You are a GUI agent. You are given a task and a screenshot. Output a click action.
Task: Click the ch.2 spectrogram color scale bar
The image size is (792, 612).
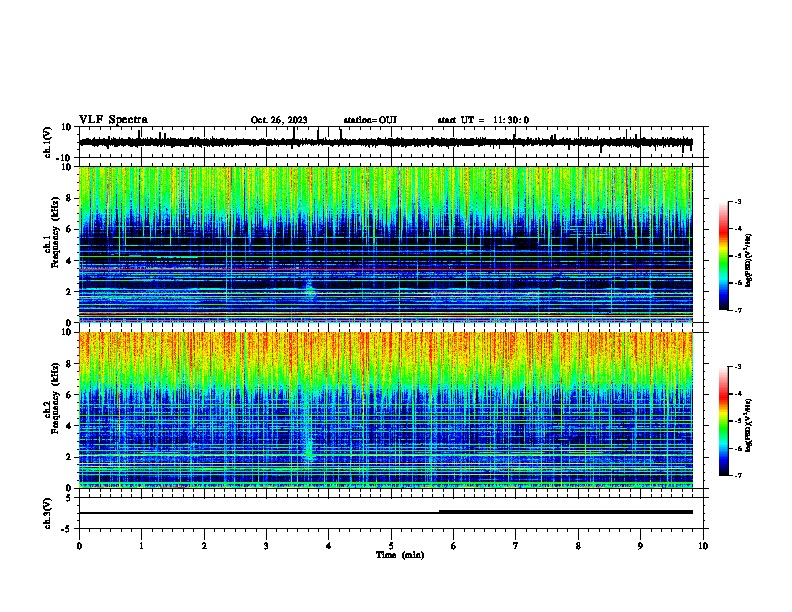(x=724, y=421)
